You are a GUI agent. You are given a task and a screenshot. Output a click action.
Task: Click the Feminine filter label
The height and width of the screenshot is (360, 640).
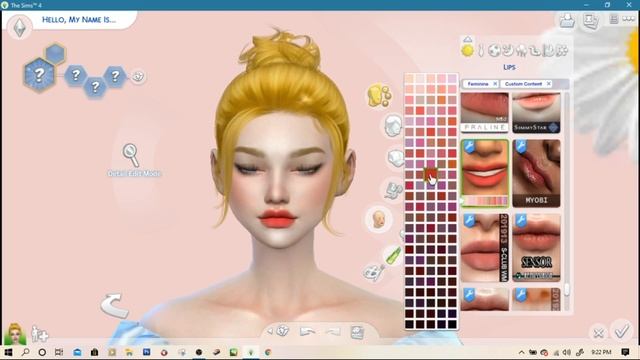(x=478, y=84)
